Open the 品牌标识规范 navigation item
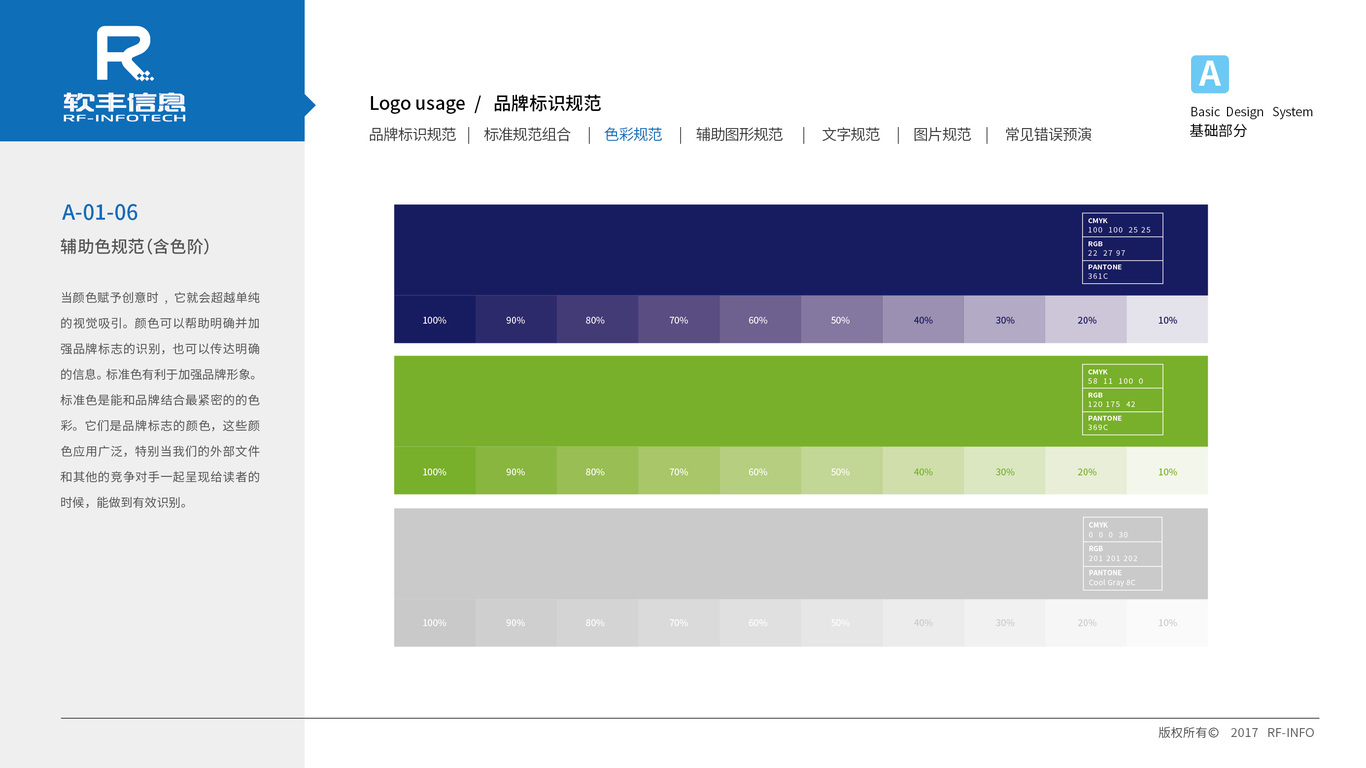This screenshot has height=768, width=1366. coord(412,135)
